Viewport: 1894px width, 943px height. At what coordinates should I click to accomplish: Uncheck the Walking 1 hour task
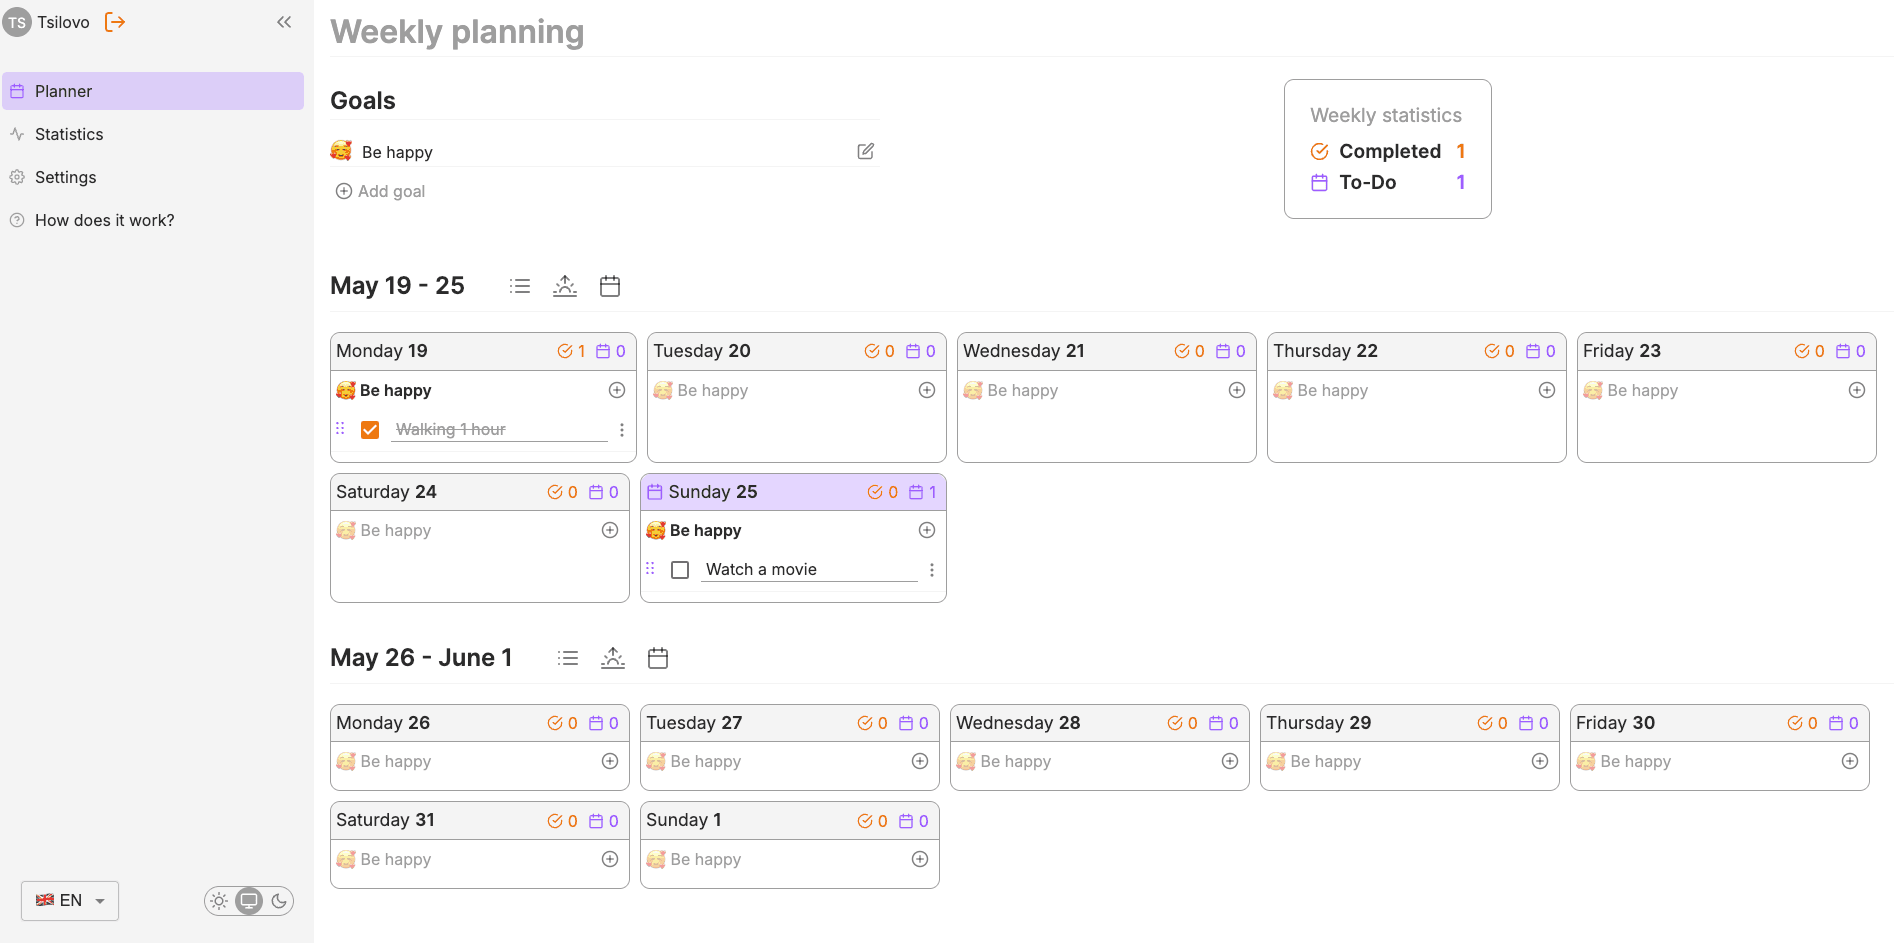coord(370,430)
